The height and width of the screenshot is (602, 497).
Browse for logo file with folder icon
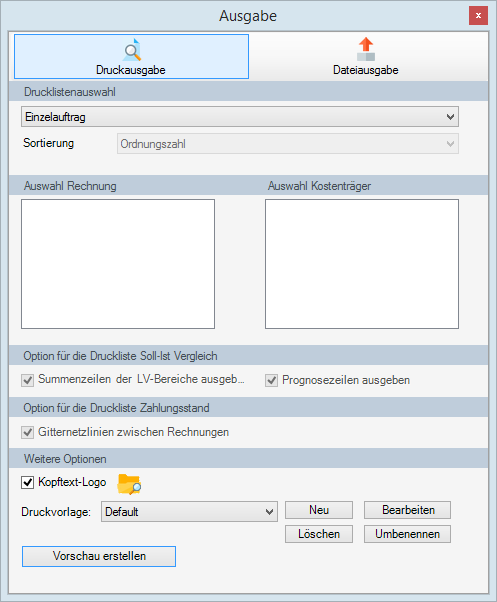point(129,484)
